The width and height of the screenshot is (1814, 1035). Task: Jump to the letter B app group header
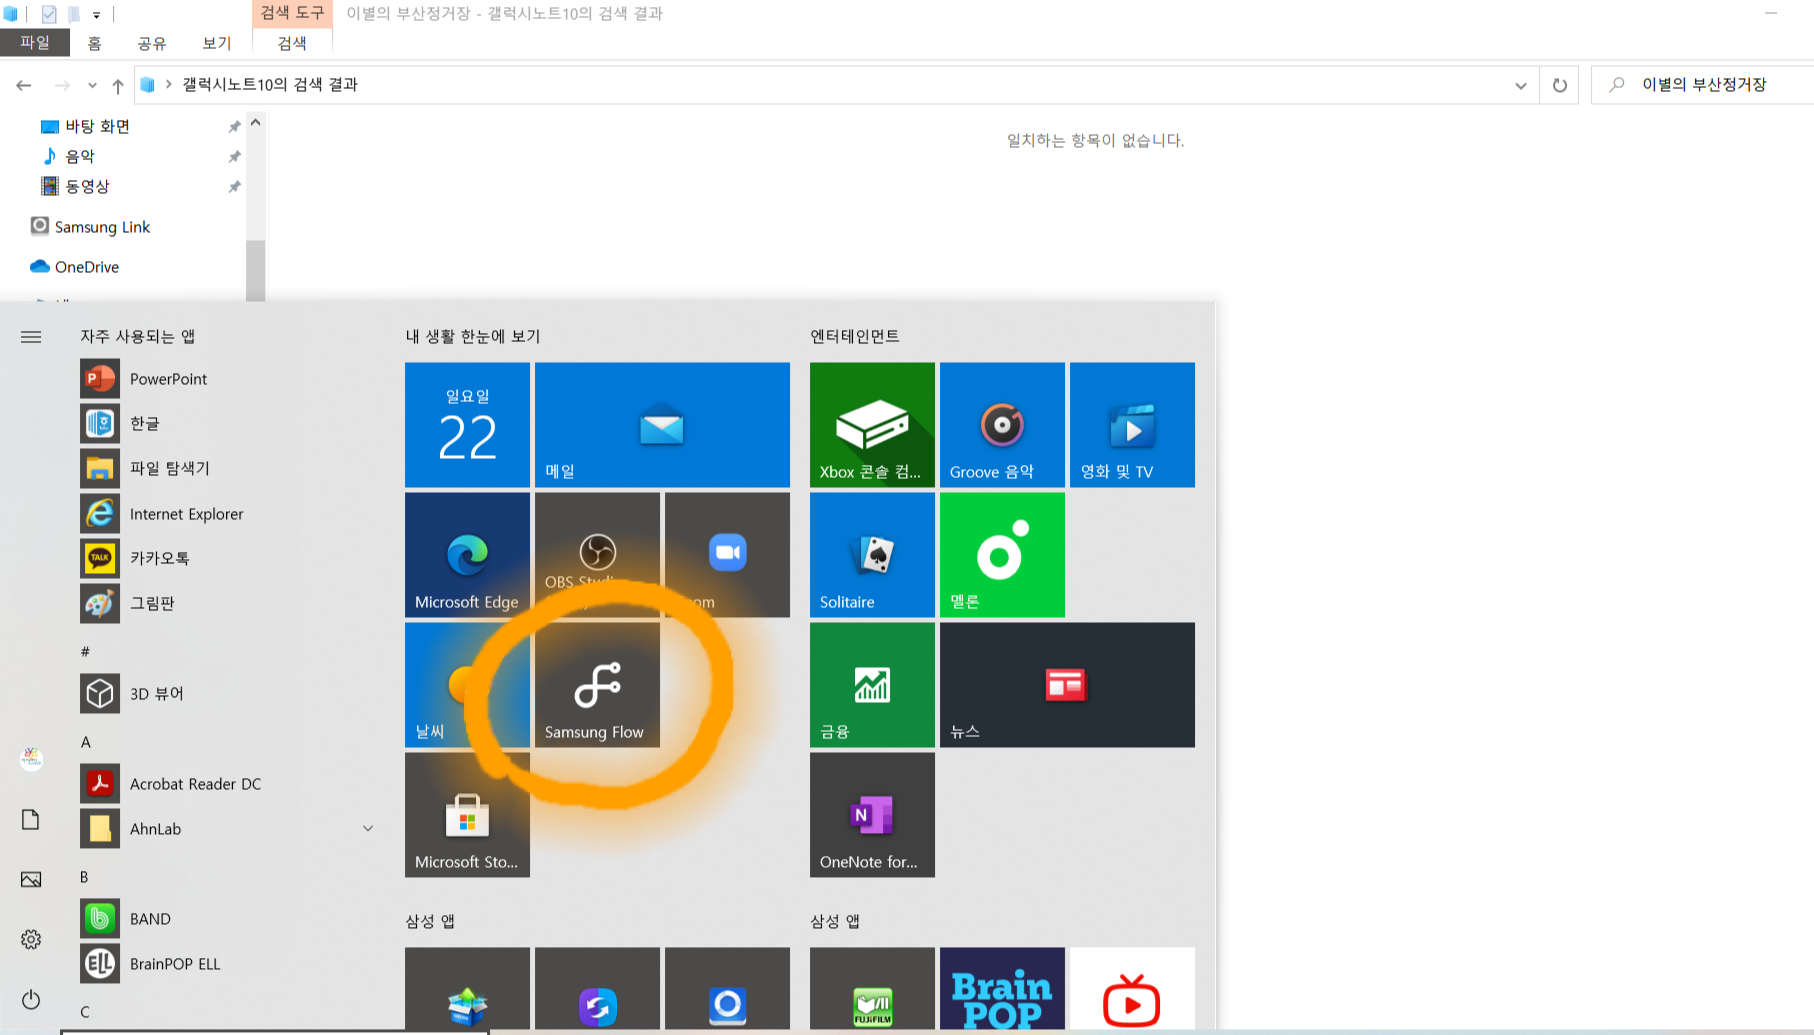tap(84, 877)
